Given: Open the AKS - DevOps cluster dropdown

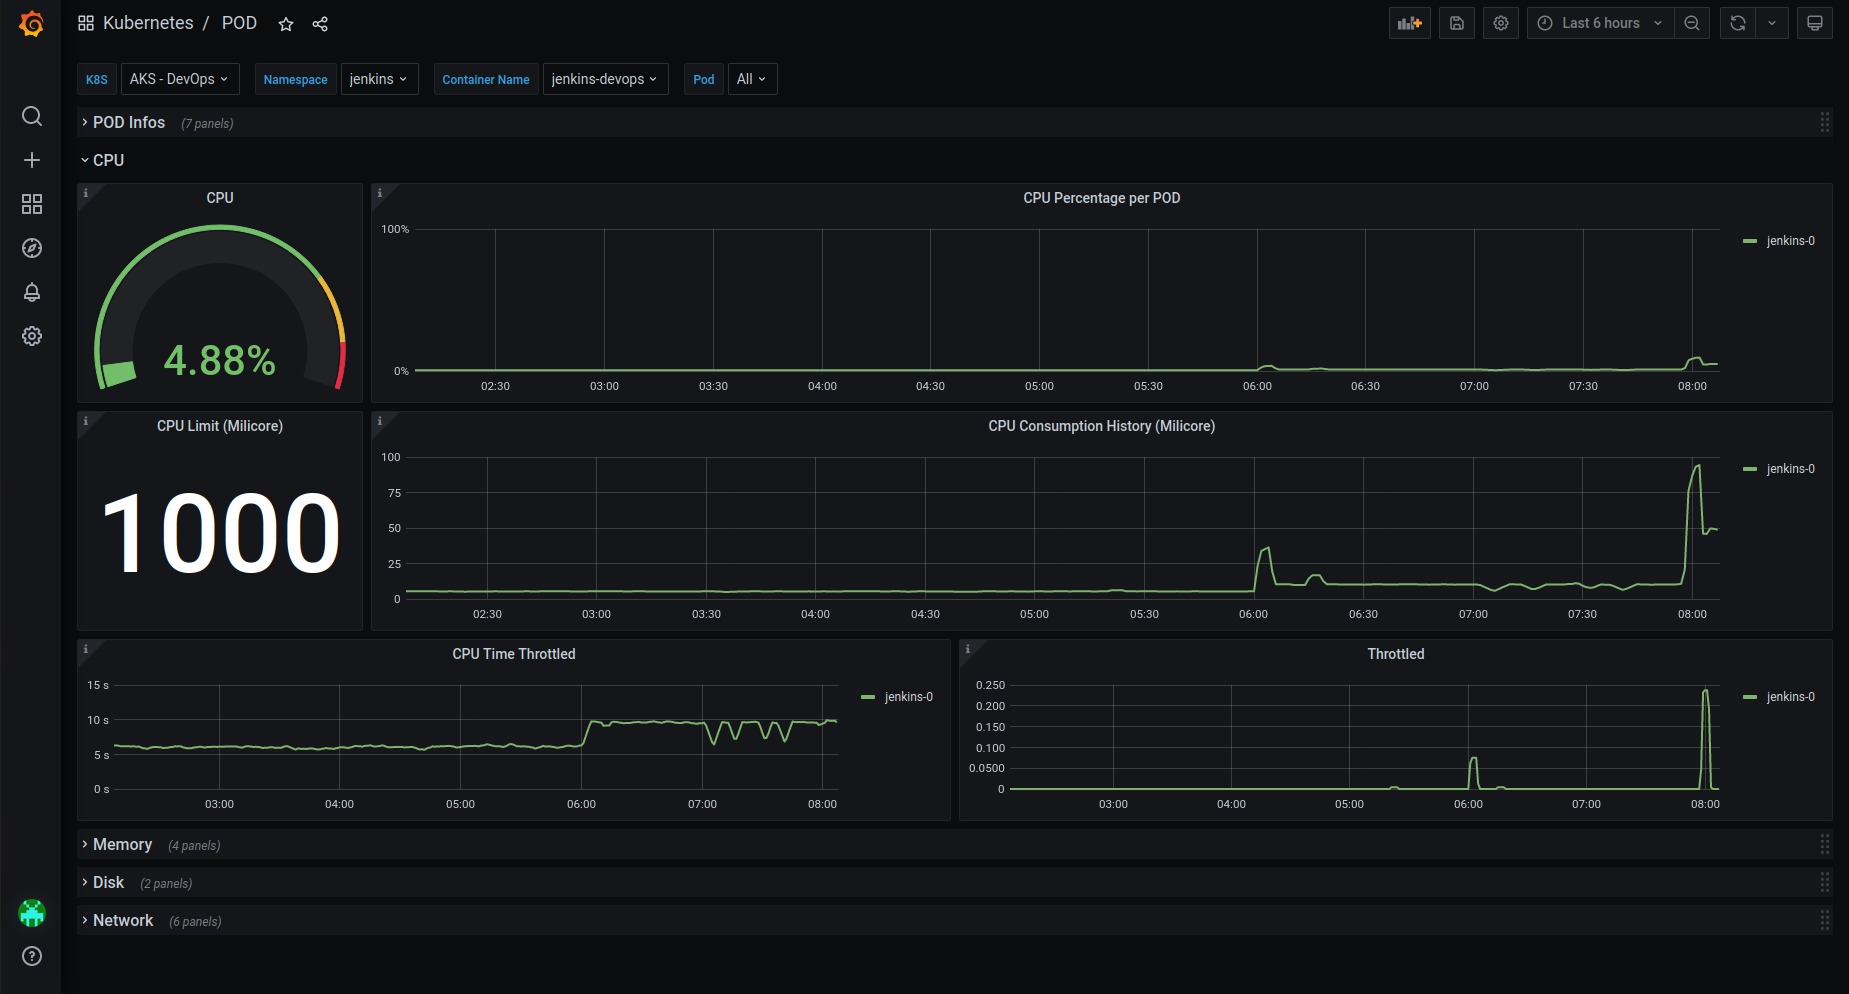Looking at the screenshot, I should (x=179, y=79).
